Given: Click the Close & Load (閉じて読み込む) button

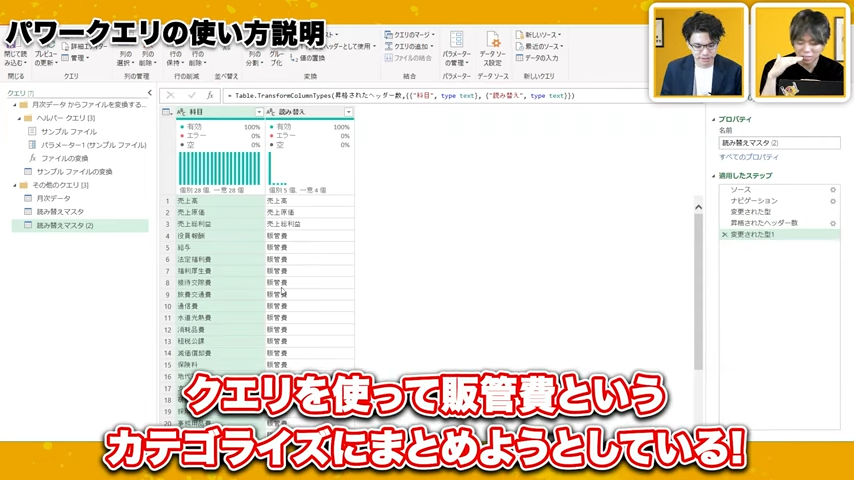Looking at the screenshot, I should point(15,53).
